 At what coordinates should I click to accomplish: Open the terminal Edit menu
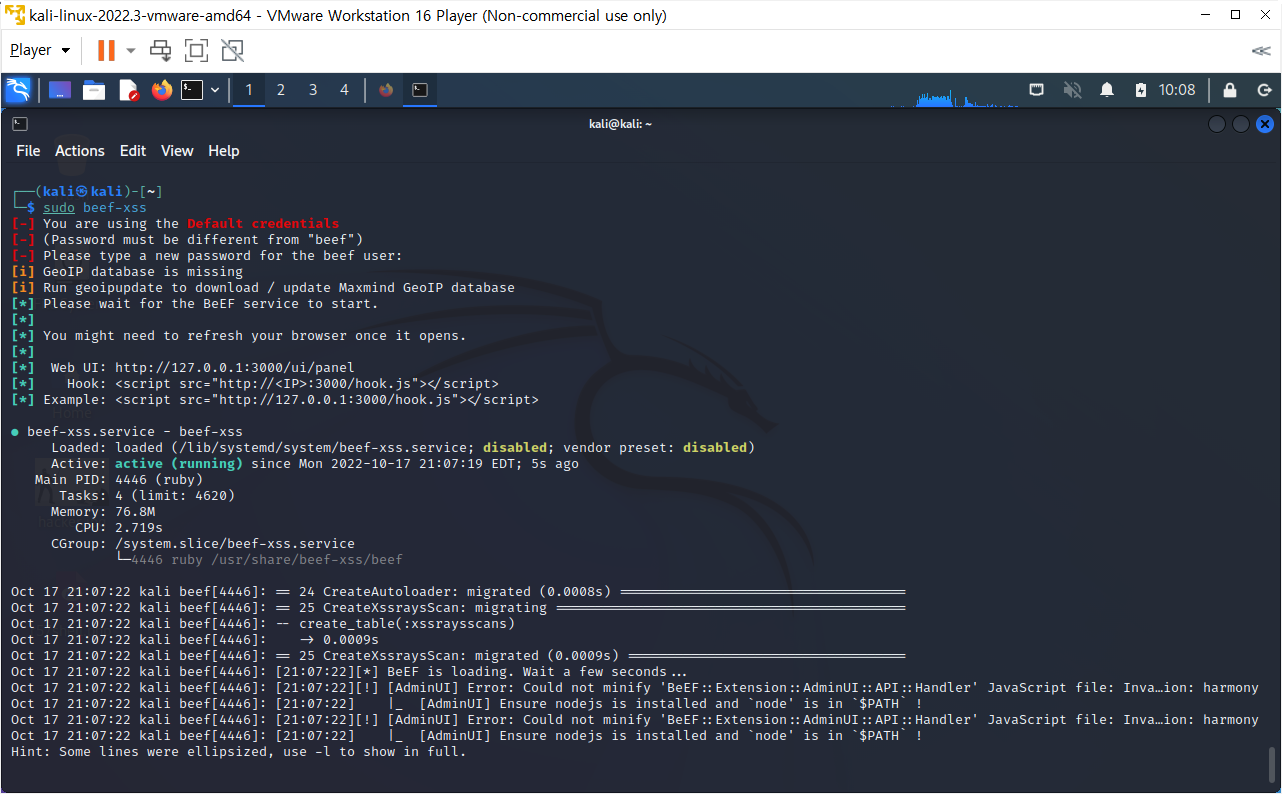(133, 151)
